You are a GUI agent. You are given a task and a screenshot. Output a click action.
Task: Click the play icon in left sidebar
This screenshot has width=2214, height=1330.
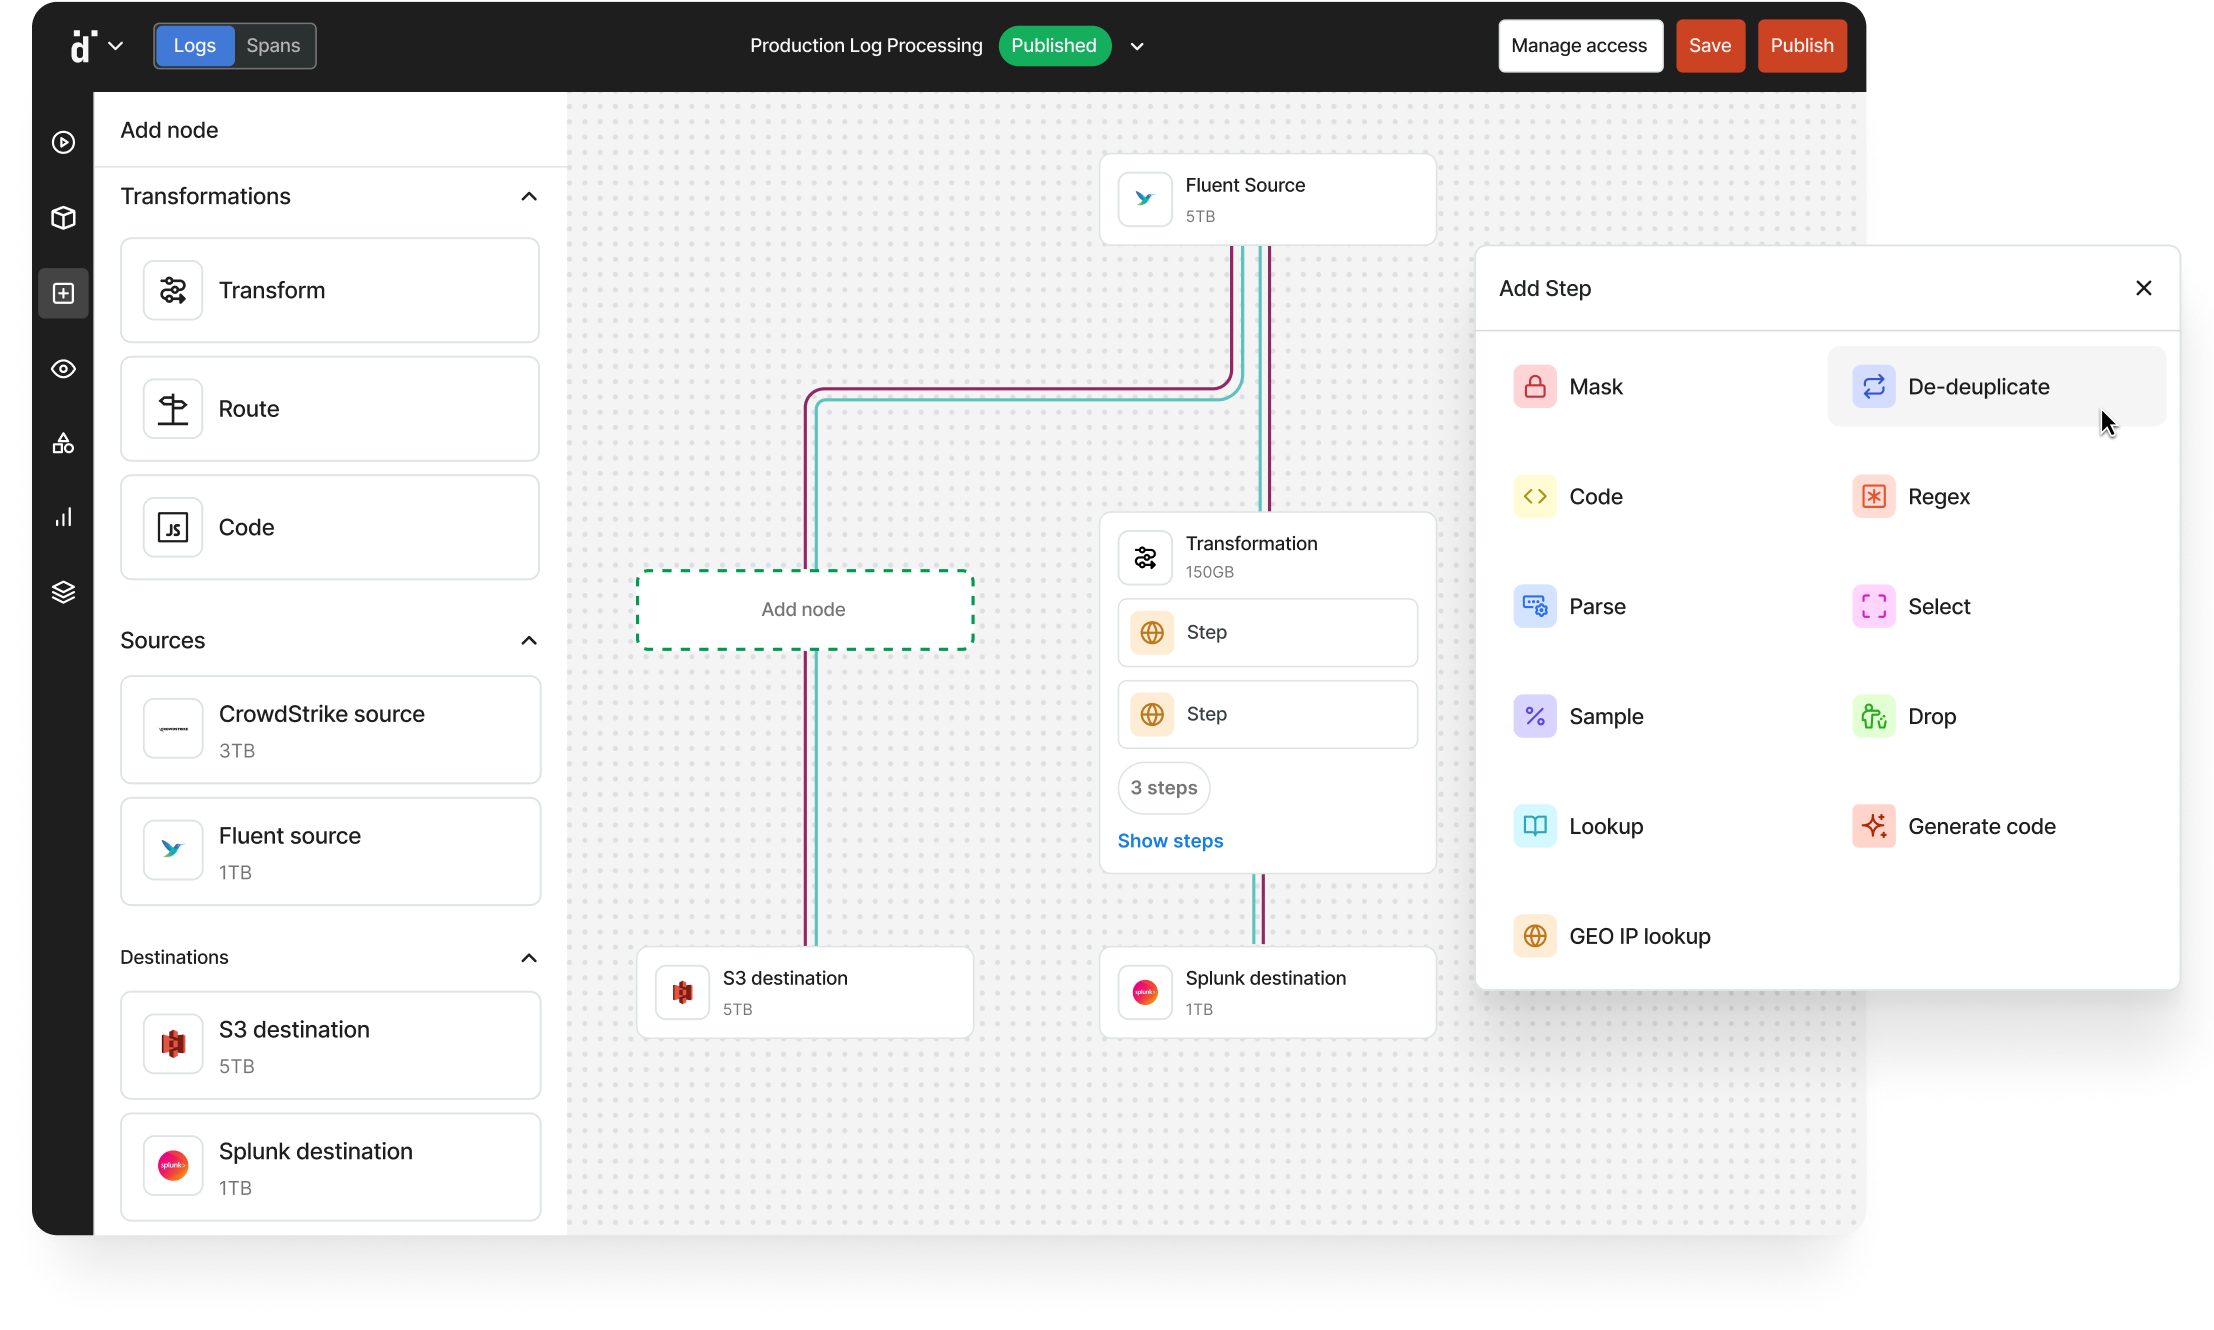pos(63,143)
